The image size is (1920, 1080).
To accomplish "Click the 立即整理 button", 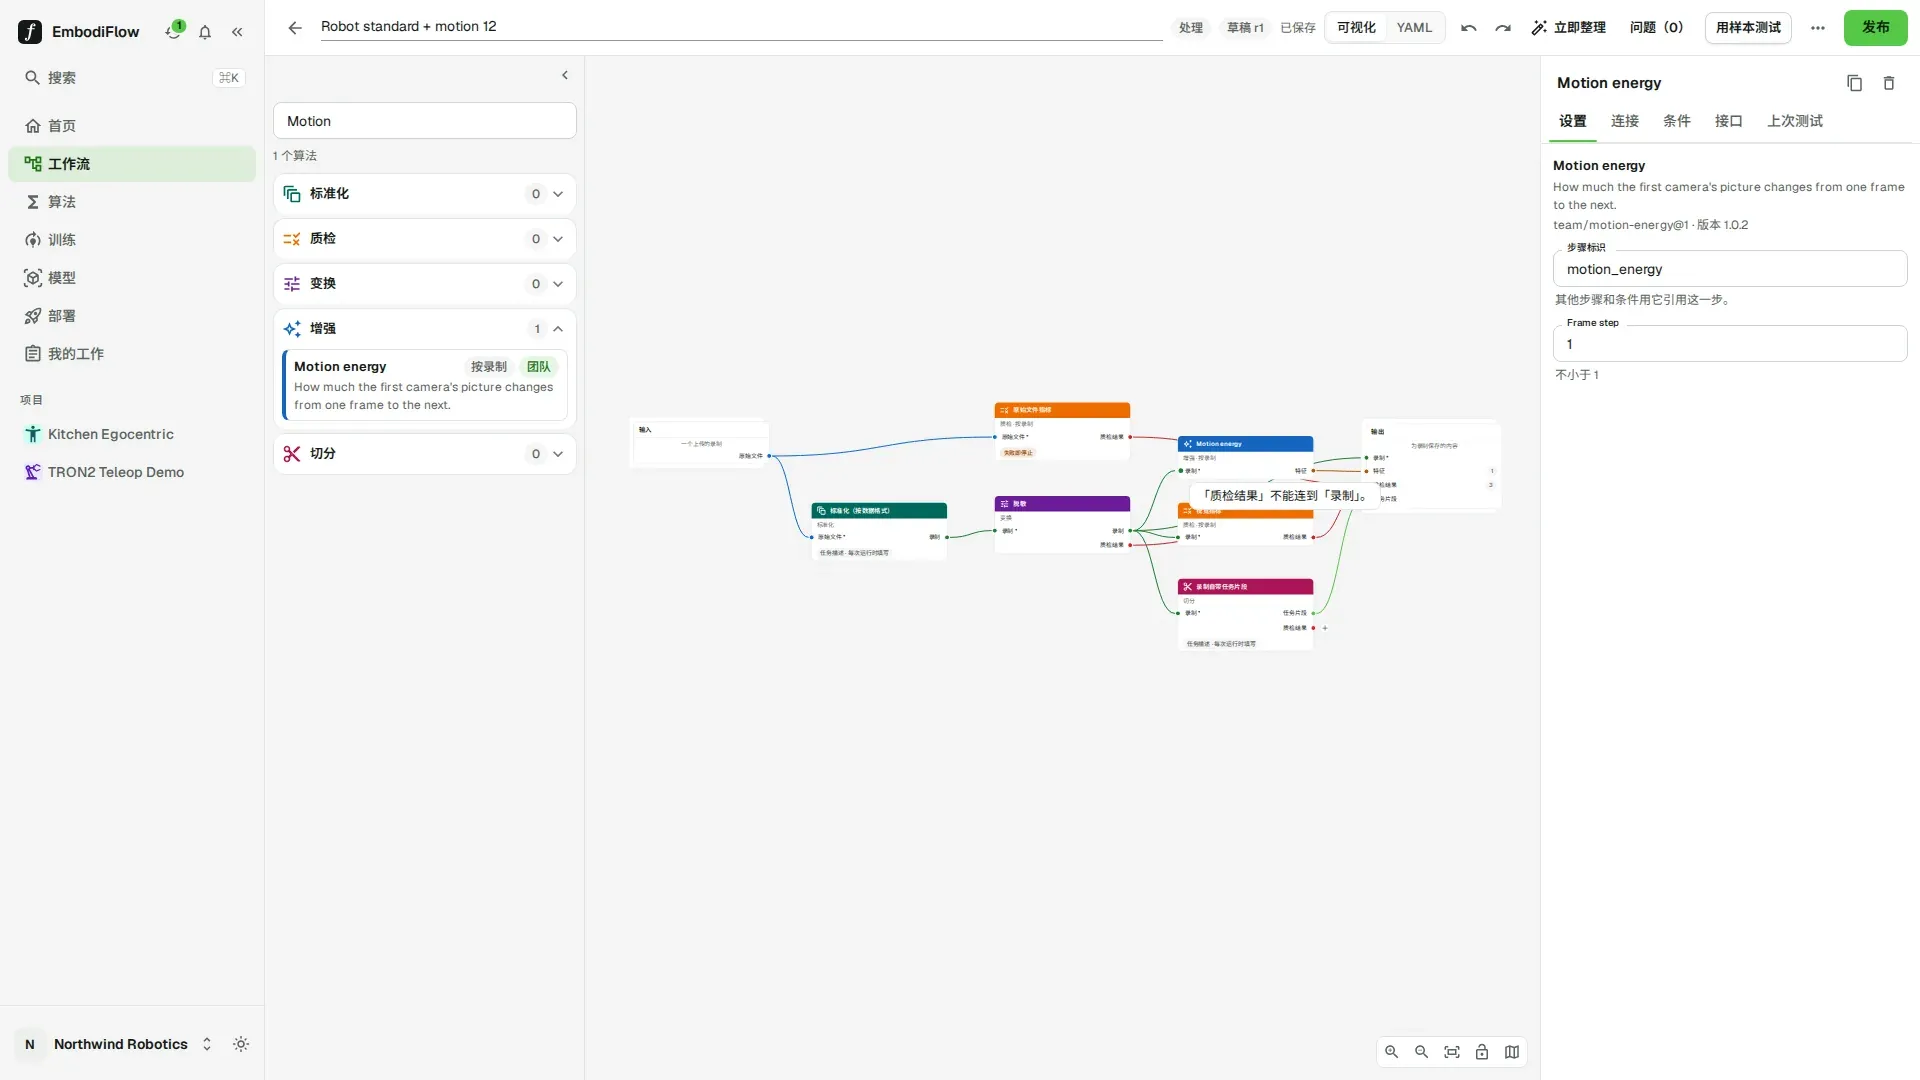I will [x=1568, y=28].
